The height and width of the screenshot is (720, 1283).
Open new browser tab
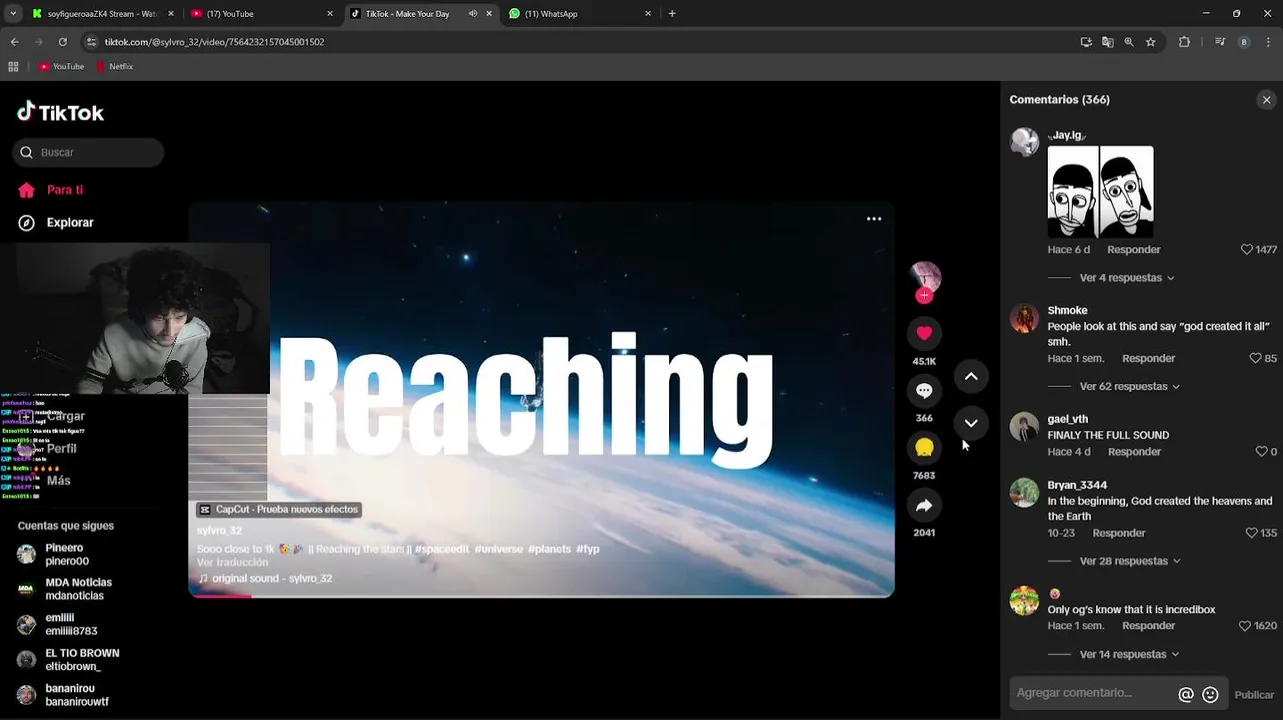672,14
